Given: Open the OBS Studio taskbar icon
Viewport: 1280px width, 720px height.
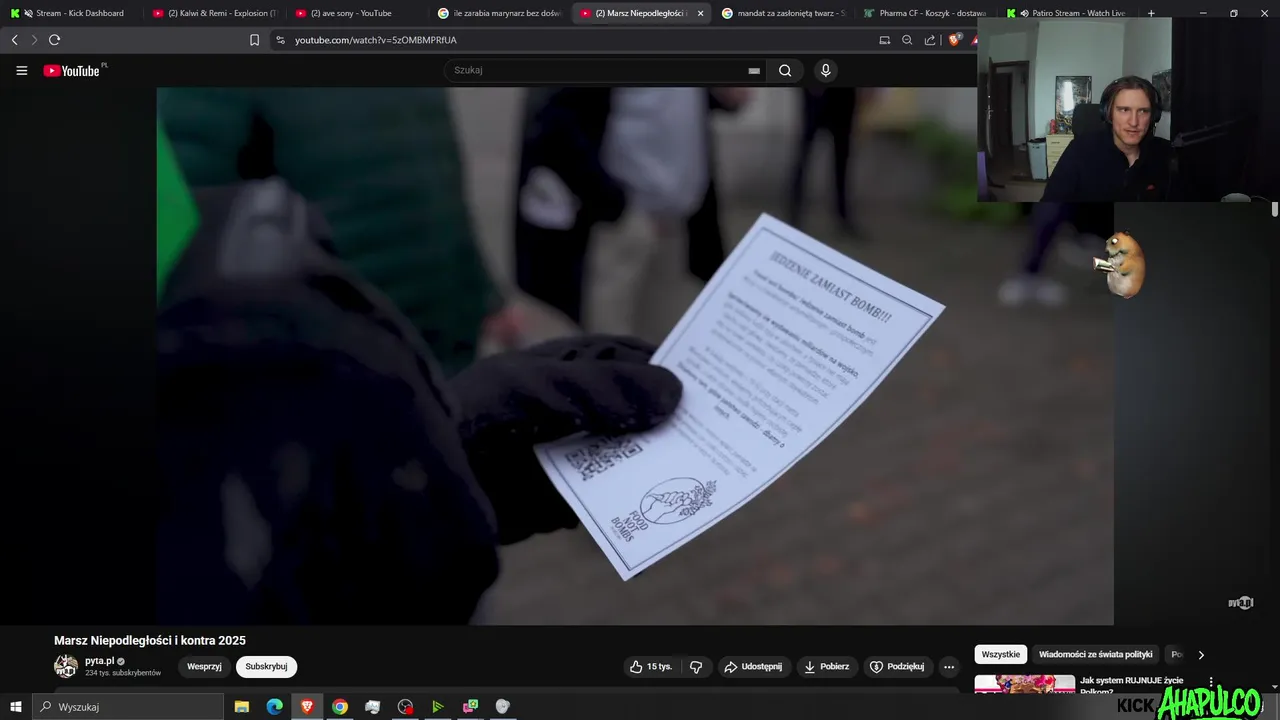Looking at the screenshot, I should [x=405, y=707].
